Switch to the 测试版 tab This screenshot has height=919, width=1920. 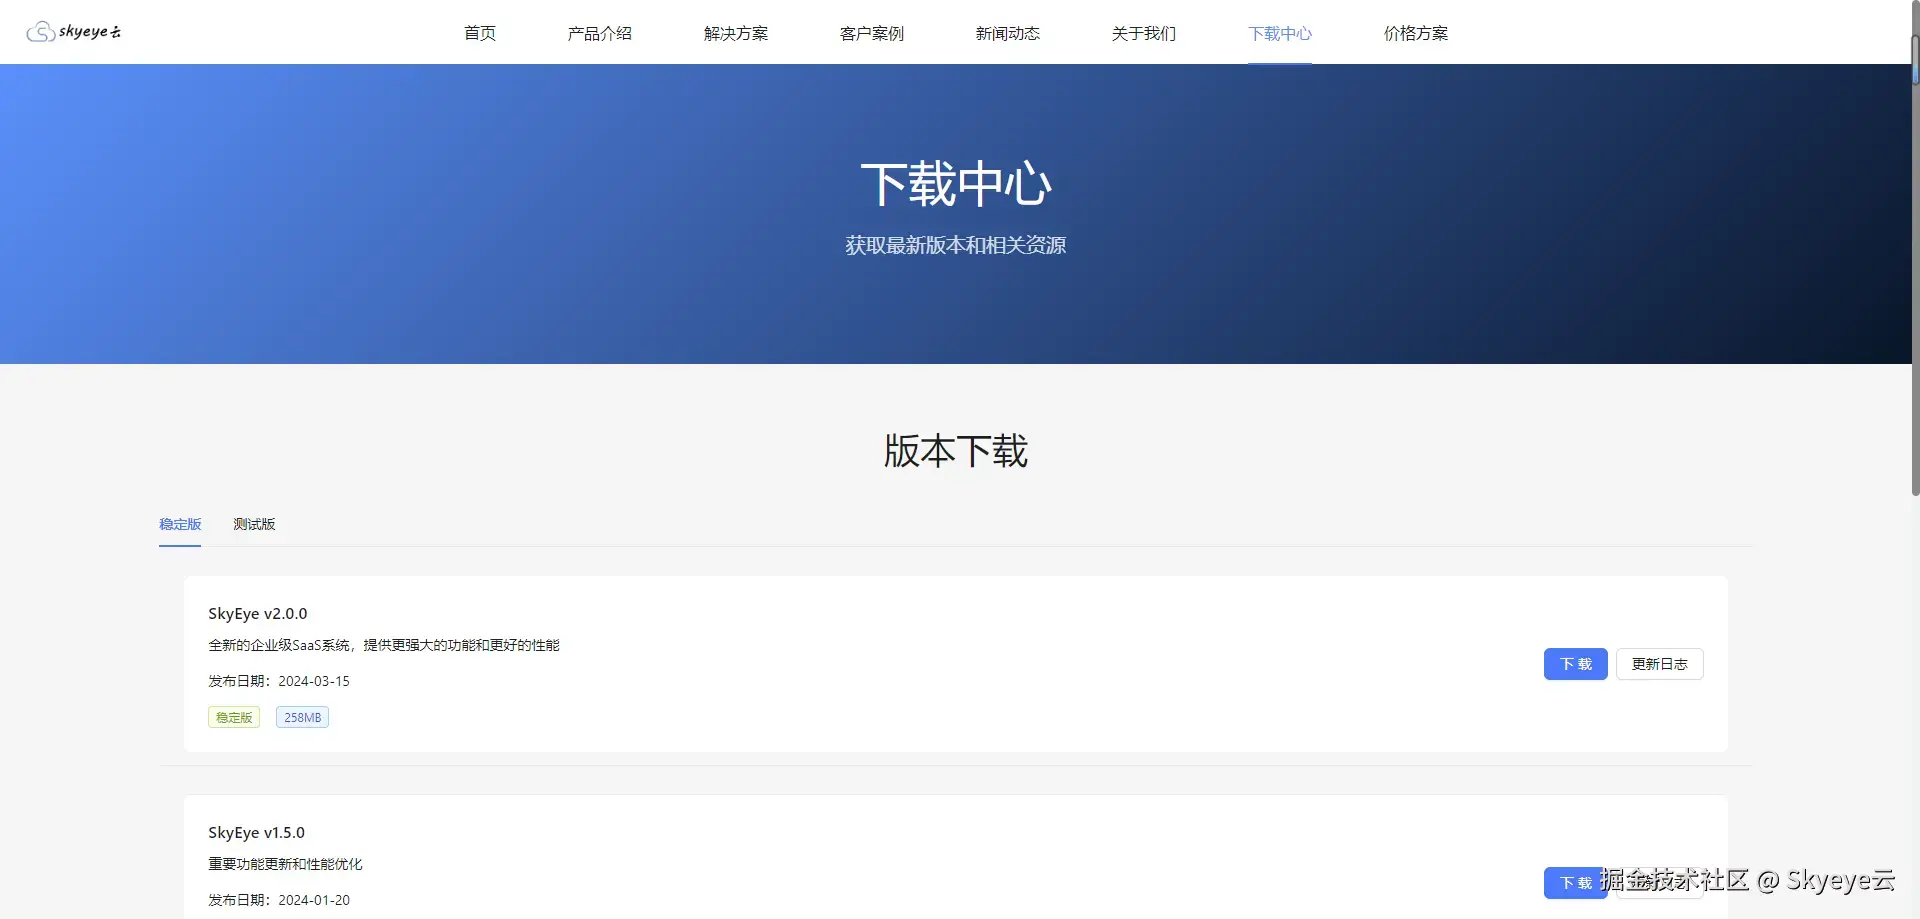pyautogui.click(x=254, y=524)
